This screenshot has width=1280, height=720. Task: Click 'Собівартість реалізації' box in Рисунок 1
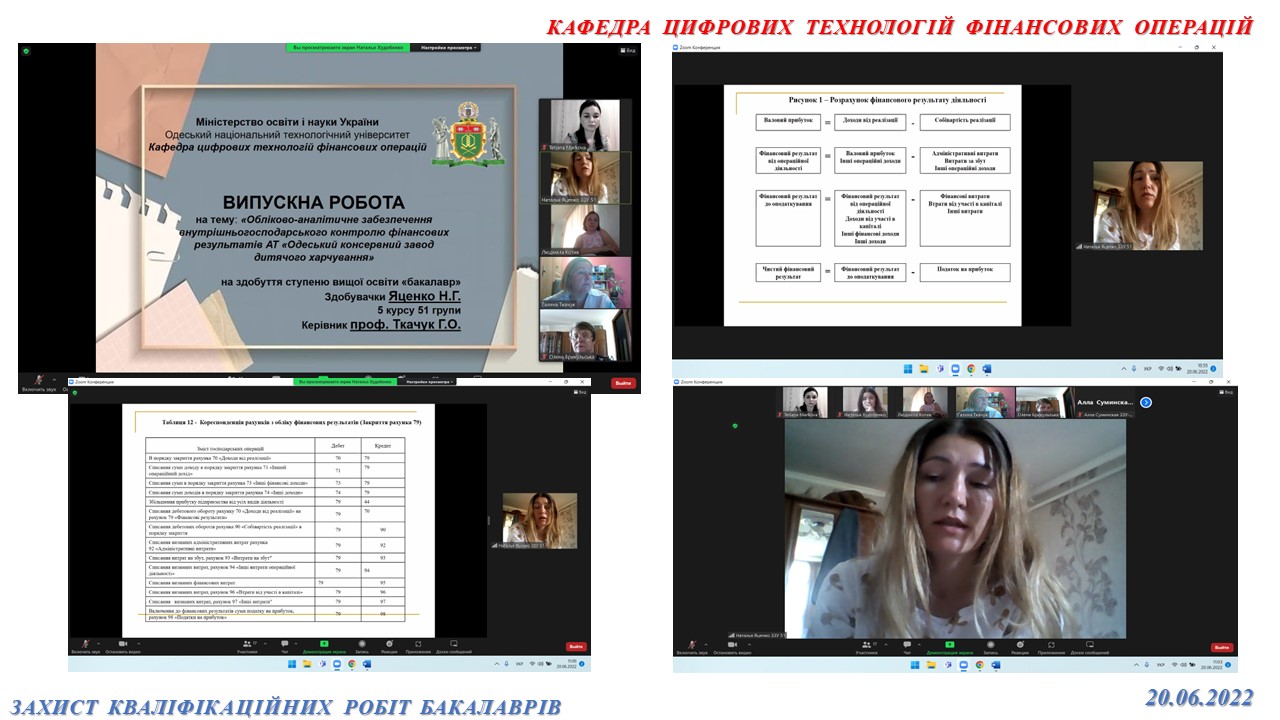965,122
